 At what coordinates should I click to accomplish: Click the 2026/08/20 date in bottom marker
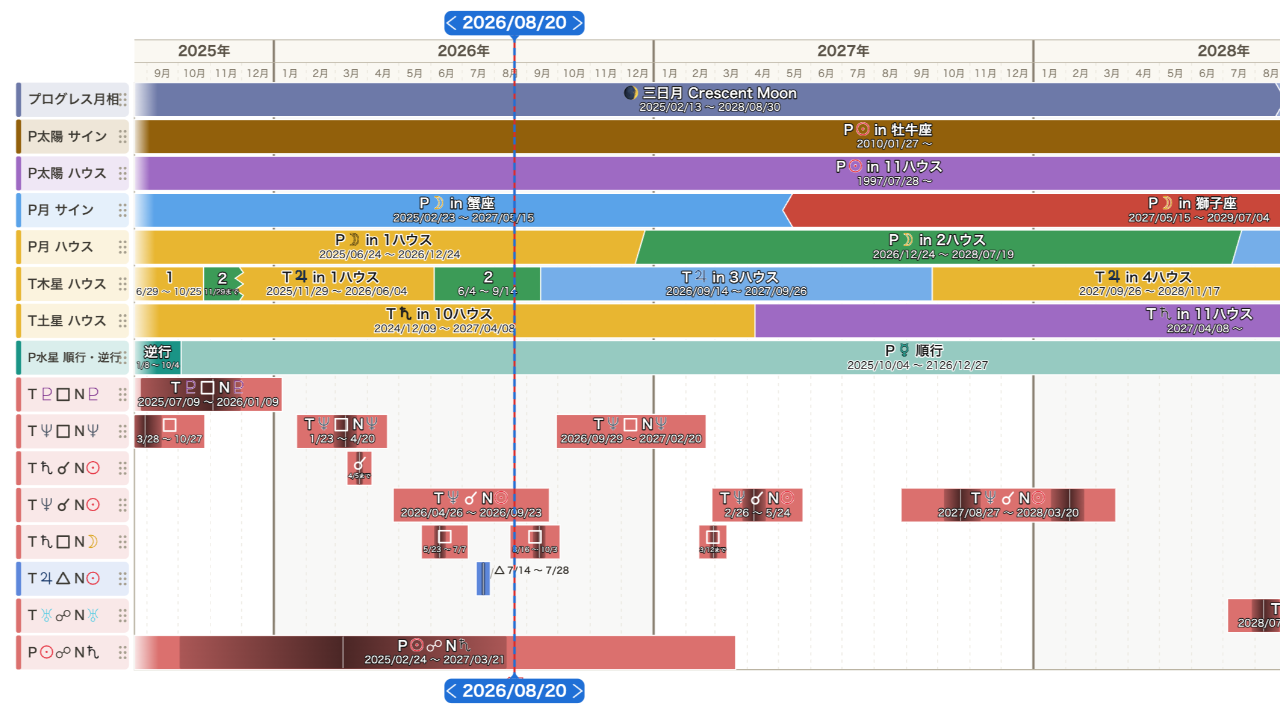514,691
